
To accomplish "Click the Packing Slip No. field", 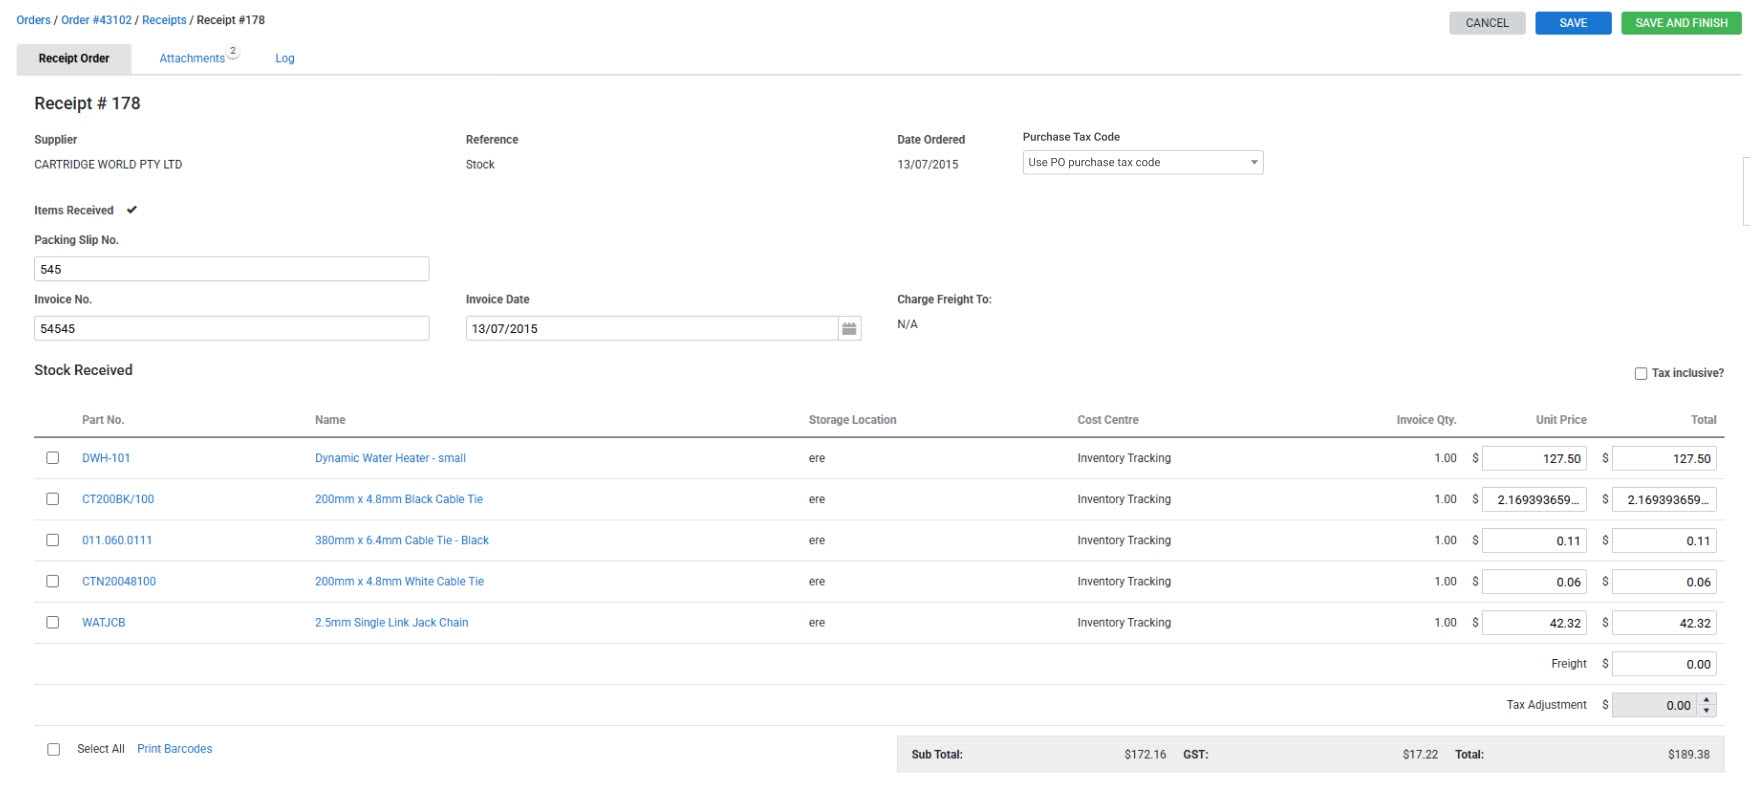I will click(232, 269).
